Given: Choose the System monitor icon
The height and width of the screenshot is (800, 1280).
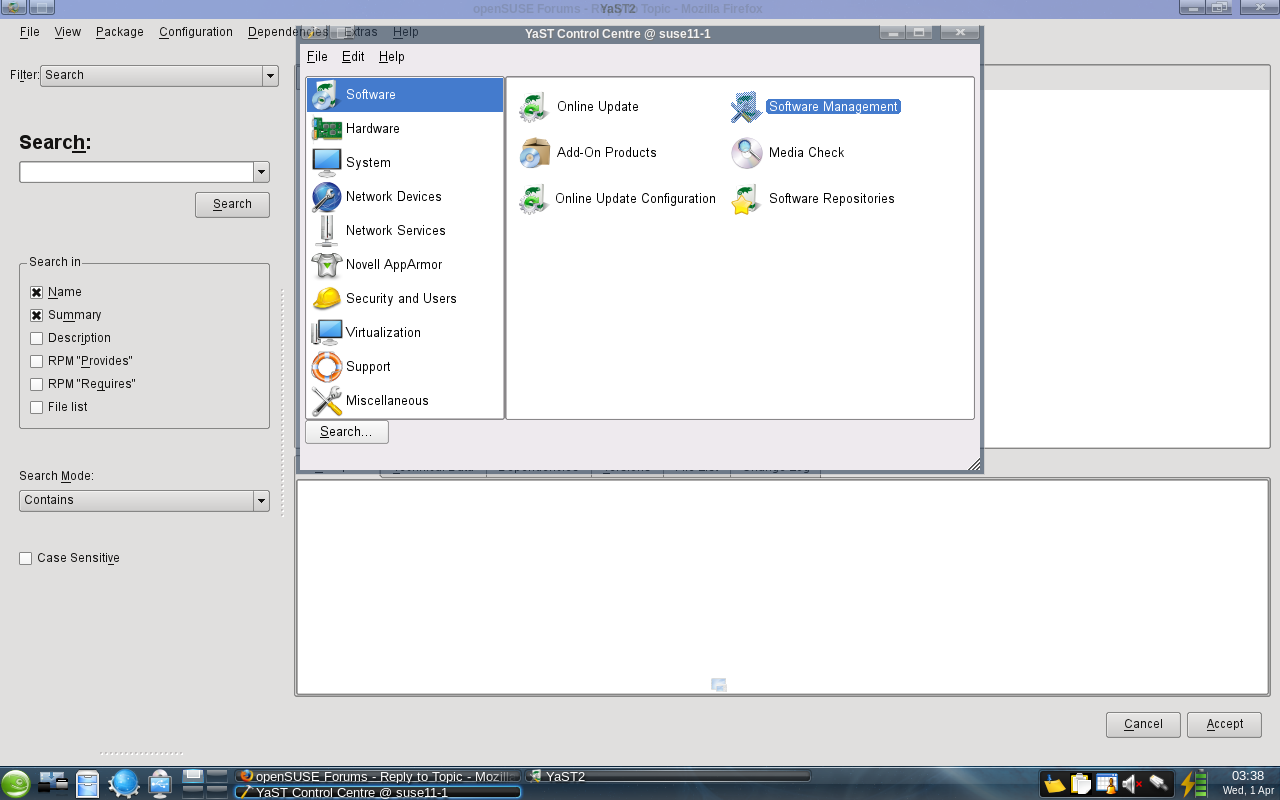Looking at the screenshot, I should pos(326,162).
